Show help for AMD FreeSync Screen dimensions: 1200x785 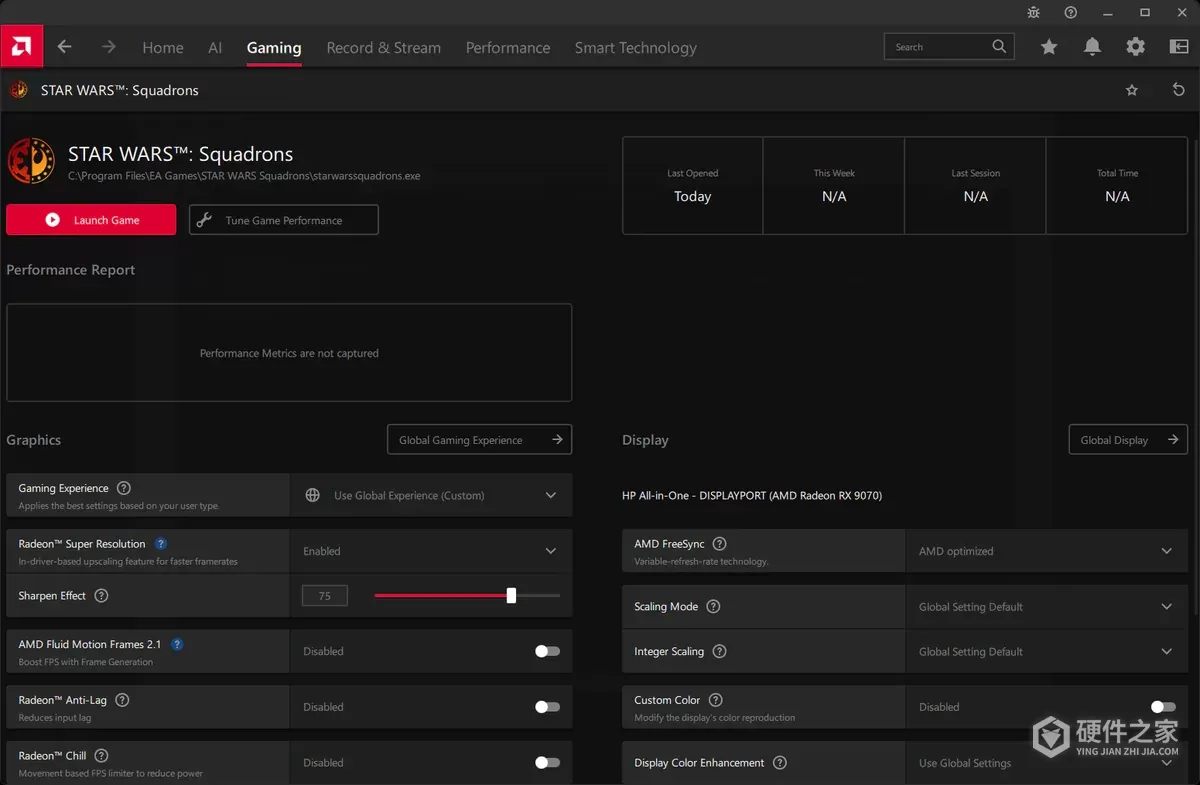click(x=719, y=544)
